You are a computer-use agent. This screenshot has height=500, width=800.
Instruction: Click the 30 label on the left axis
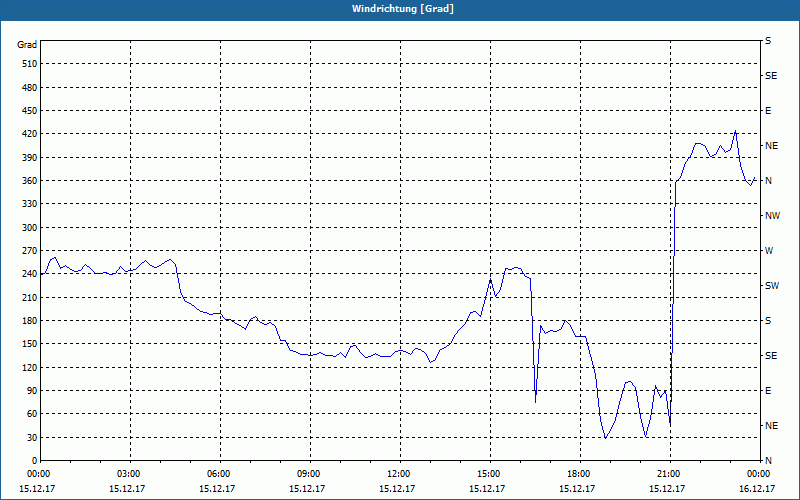[x=32, y=437]
